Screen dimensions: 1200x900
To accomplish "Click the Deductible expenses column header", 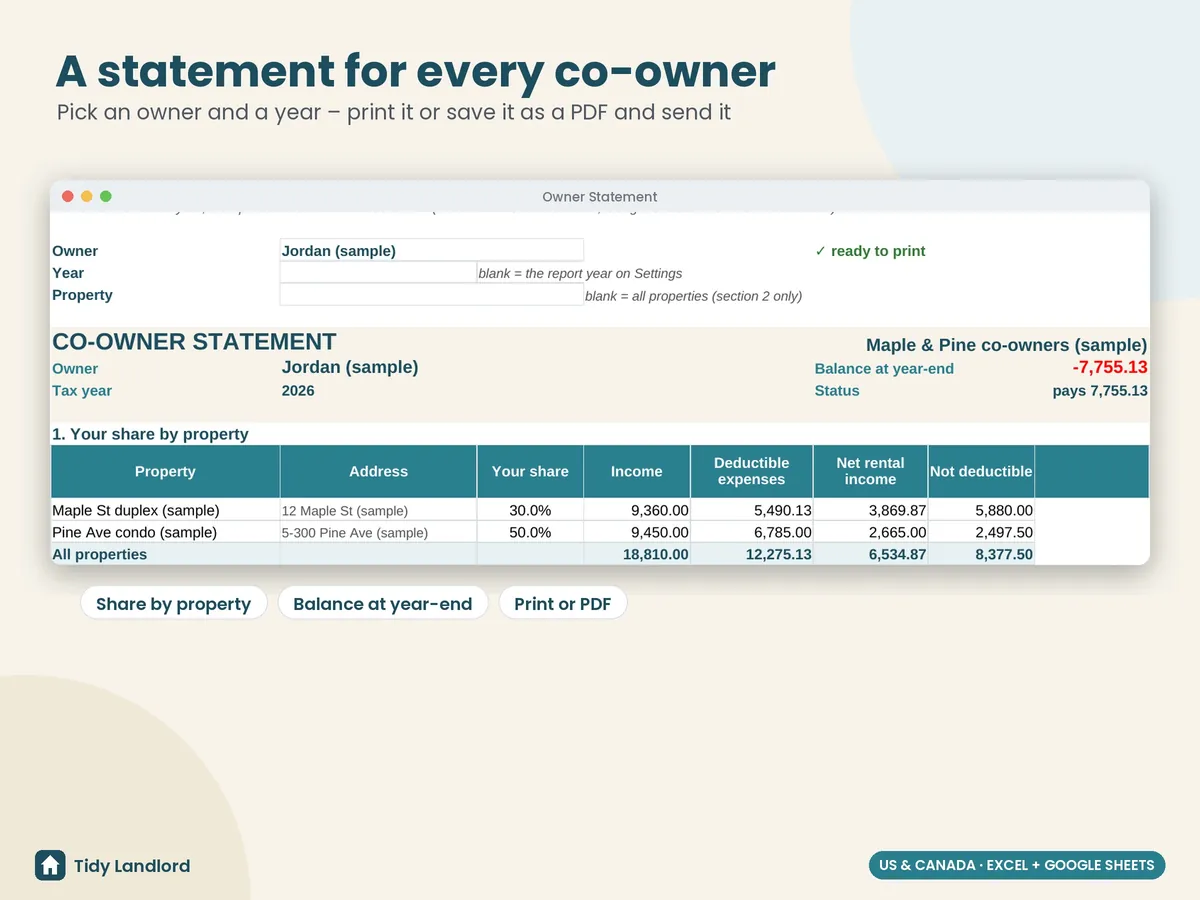I will point(751,471).
